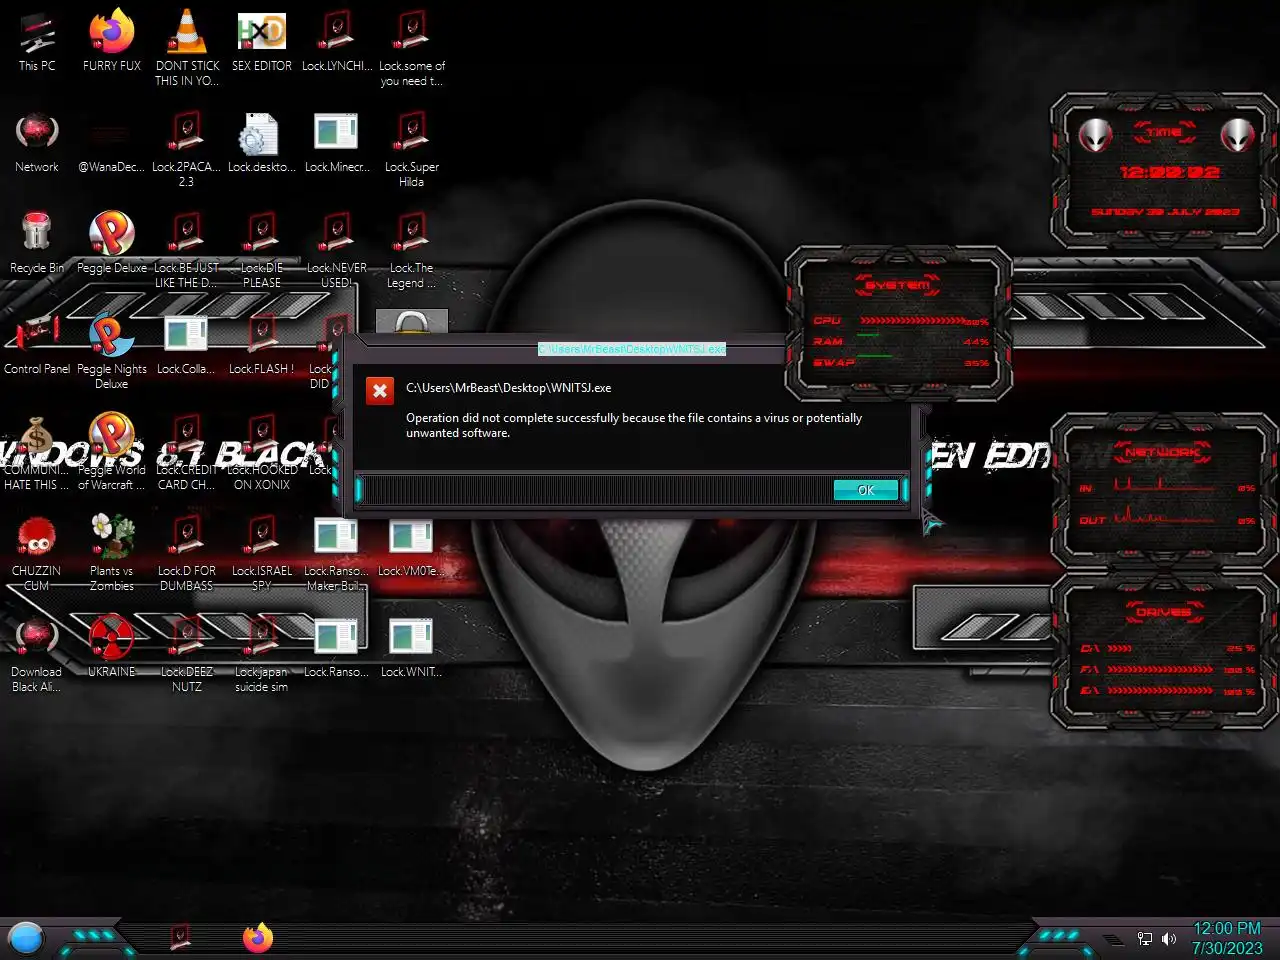The width and height of the screenshot is (1280, 960).
Task: Open the Network desktop icon
Action: 37,143
